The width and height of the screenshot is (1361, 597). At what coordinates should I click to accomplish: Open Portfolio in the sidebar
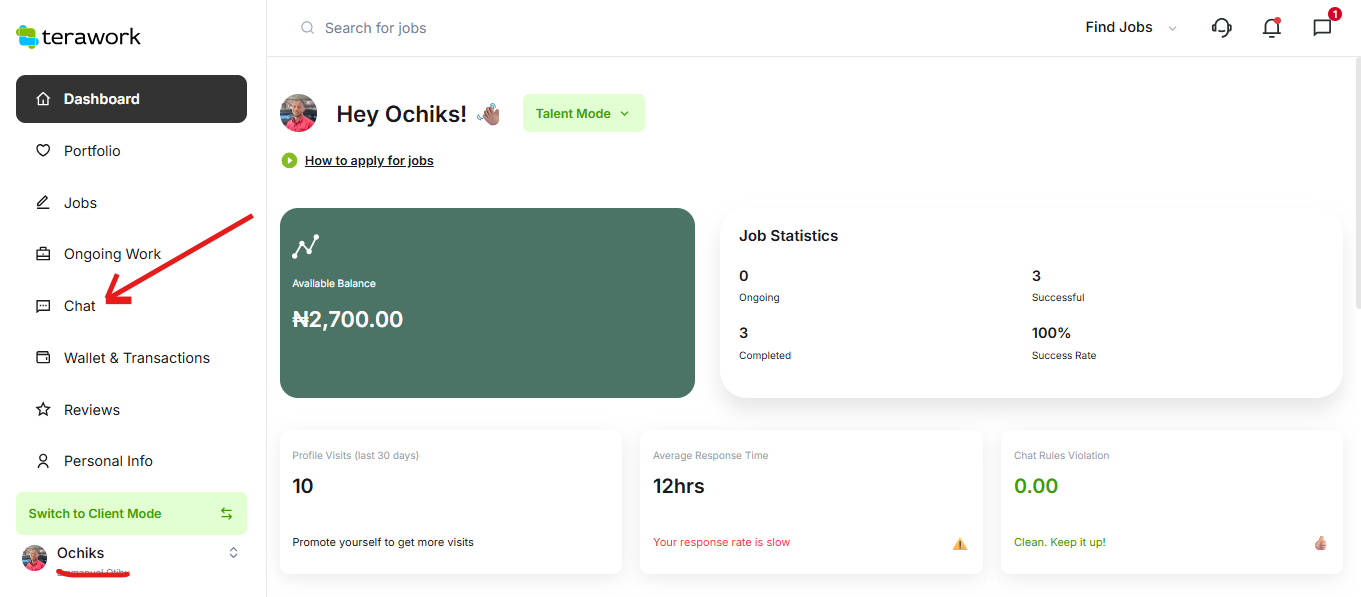(92, 151)
